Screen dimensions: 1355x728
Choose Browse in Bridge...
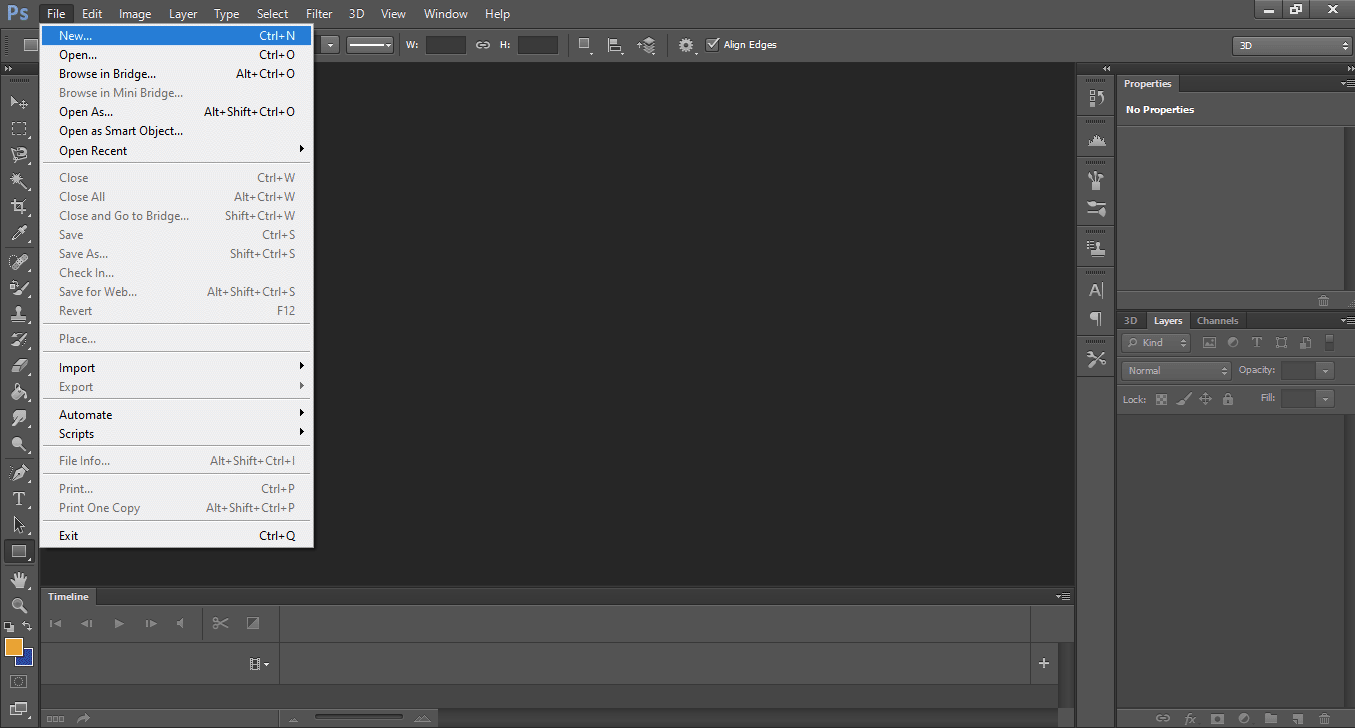point(177,74)
